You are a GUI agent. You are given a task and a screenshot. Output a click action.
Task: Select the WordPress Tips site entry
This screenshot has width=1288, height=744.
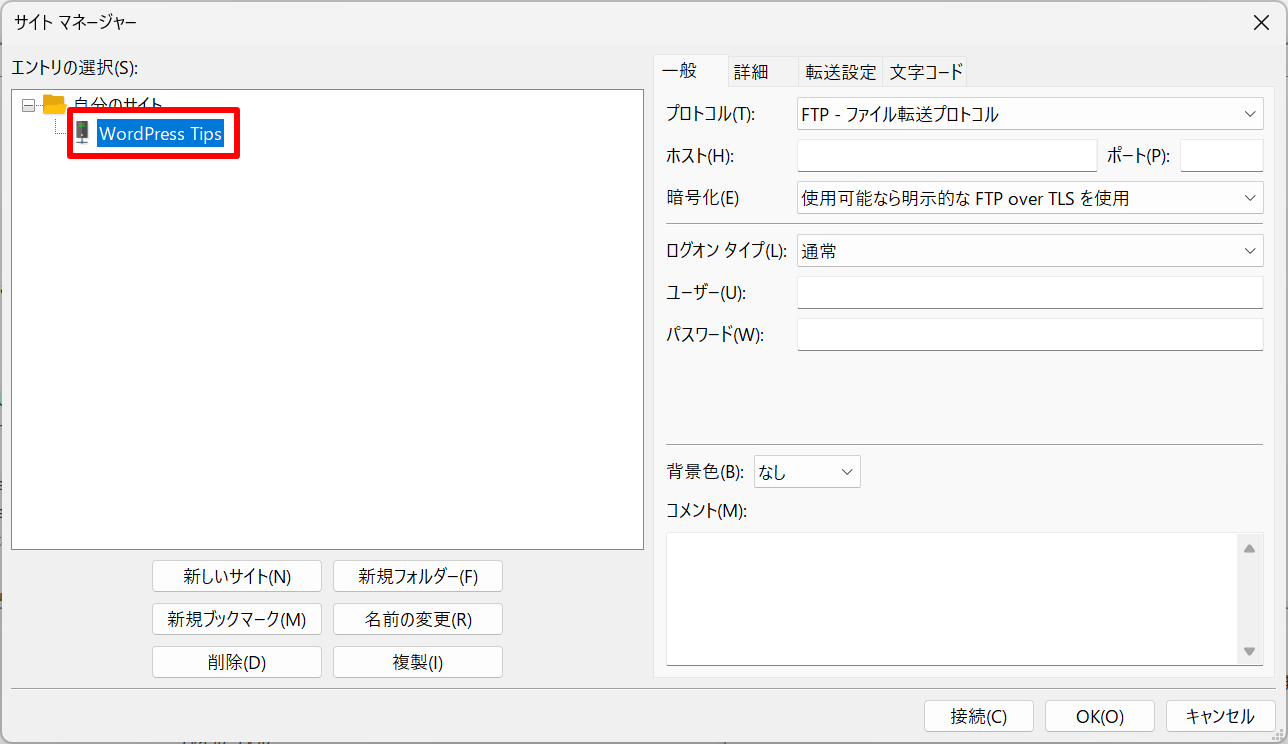tap(160, 133)
